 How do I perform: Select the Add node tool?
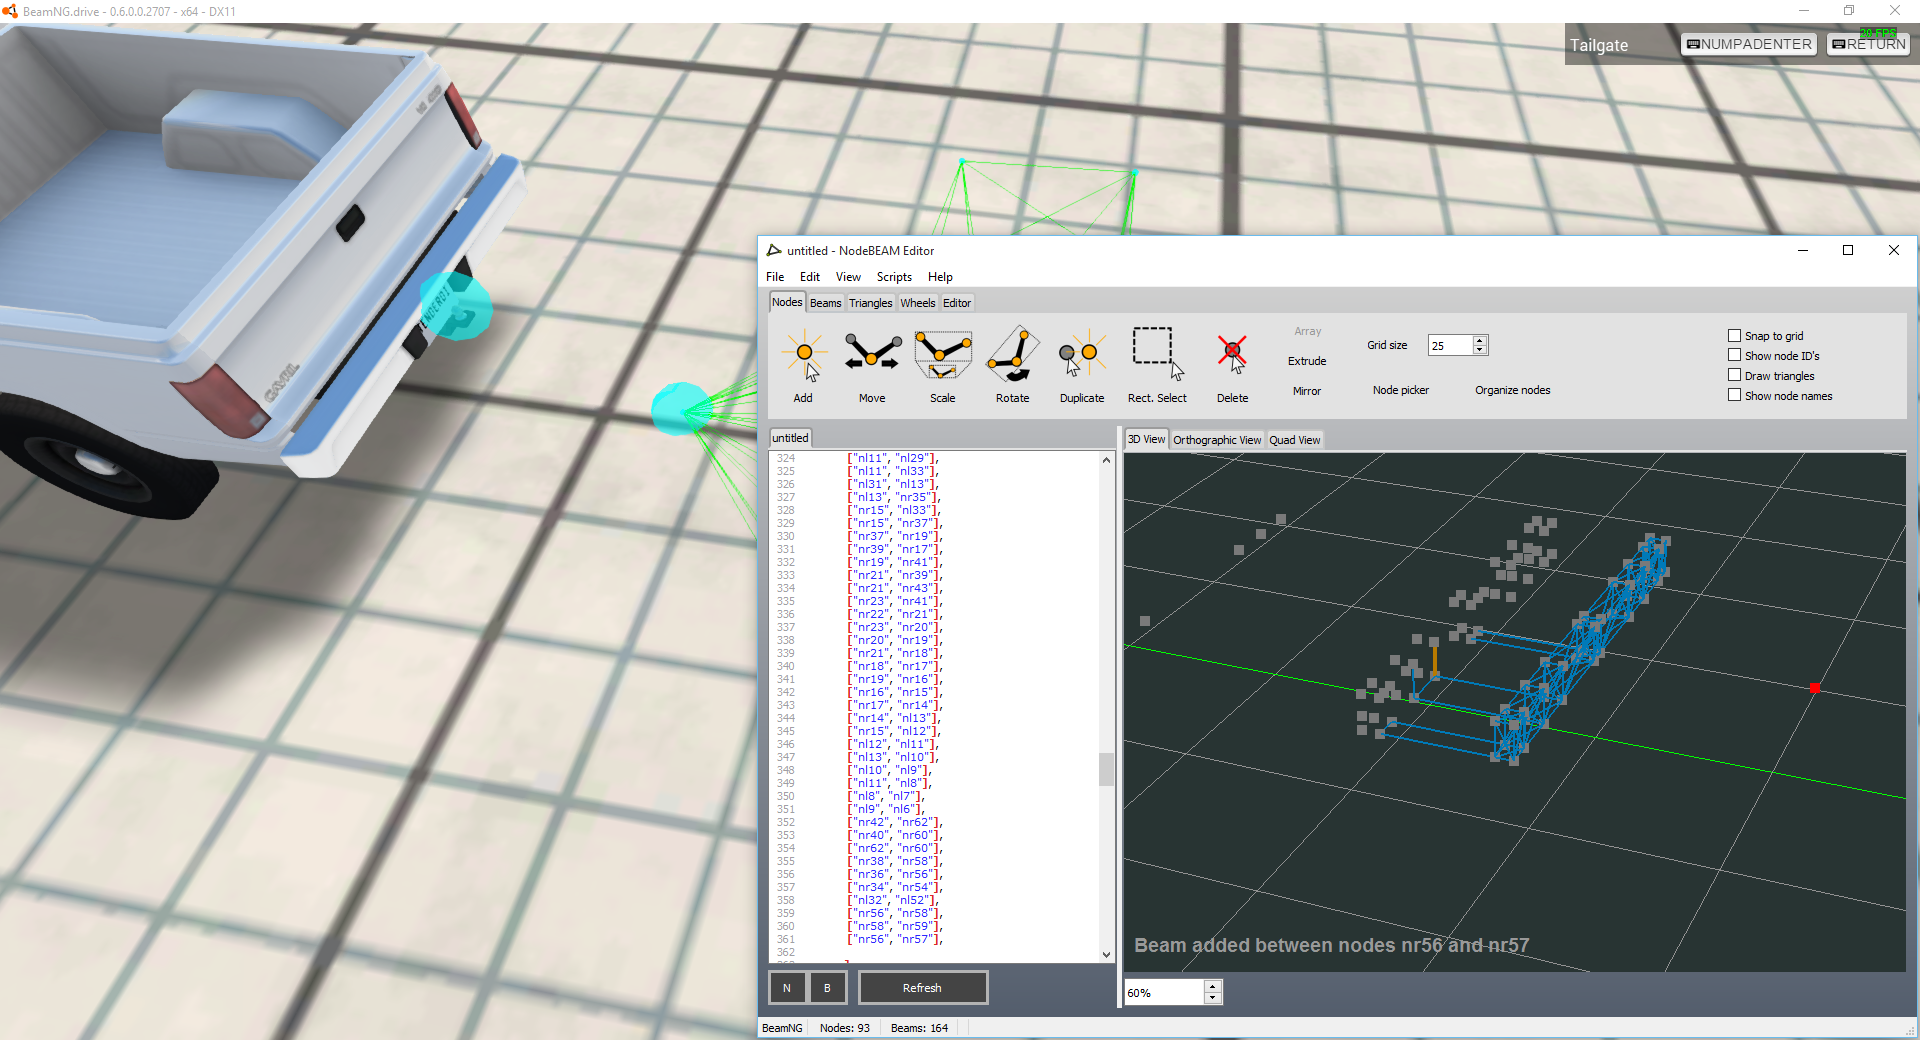pyautogui.click(x=804, y=364)
